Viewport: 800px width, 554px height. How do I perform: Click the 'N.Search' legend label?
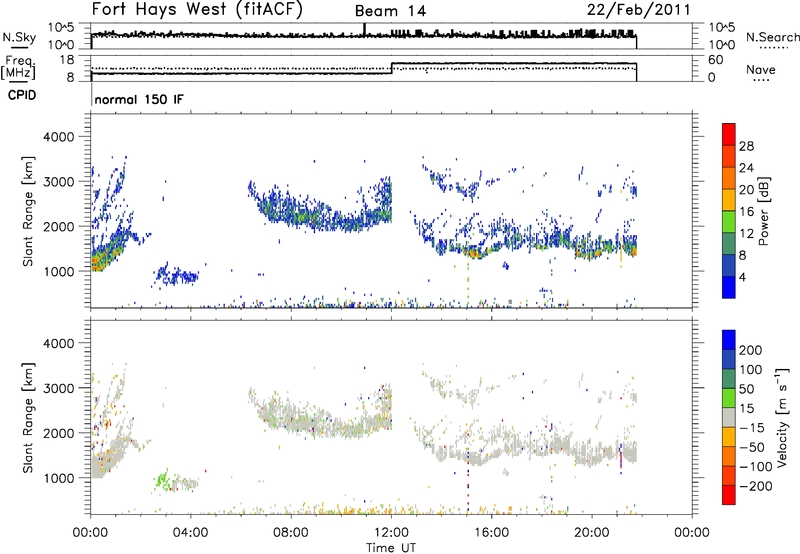coord(772,37)
